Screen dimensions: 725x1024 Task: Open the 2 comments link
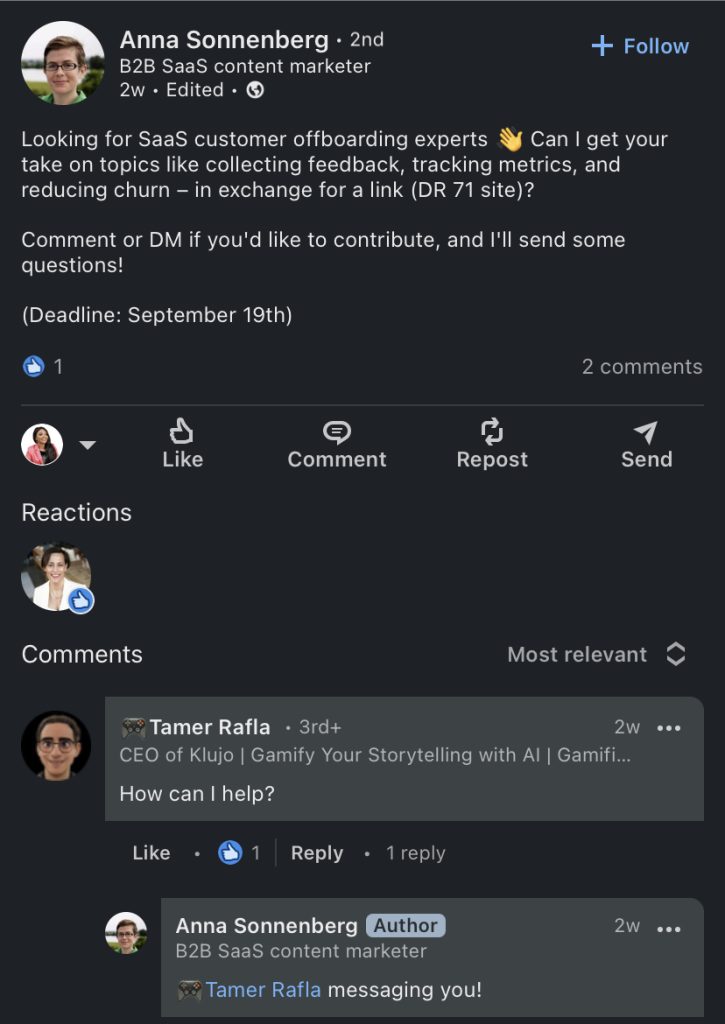[642, 367]
